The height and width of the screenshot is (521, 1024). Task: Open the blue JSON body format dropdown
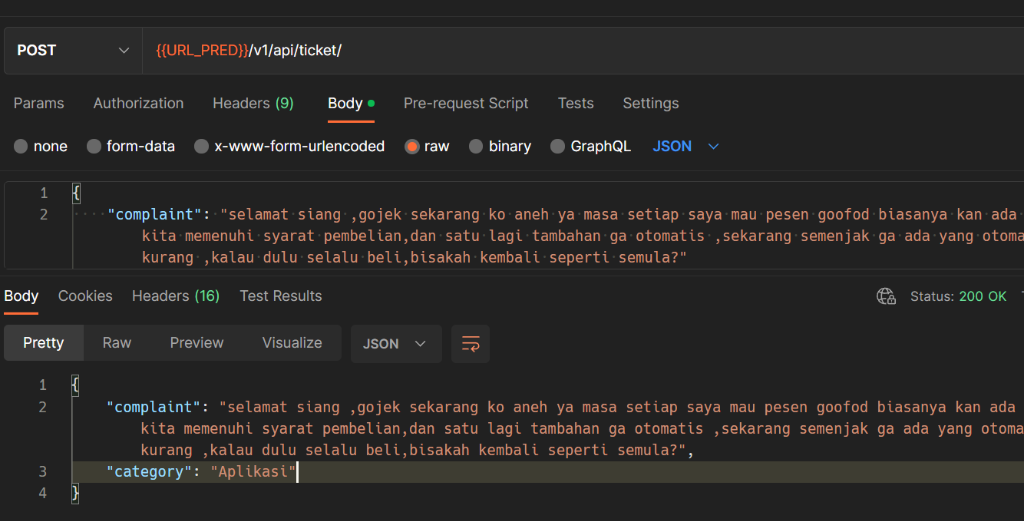(x=686, y=146)
